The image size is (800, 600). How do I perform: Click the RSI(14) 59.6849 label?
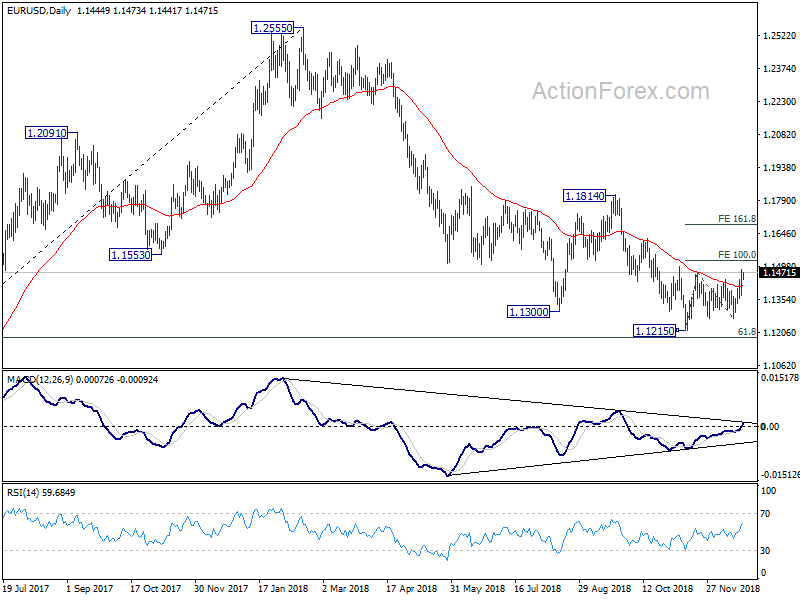pyautogui.click(x=41, y=492)
